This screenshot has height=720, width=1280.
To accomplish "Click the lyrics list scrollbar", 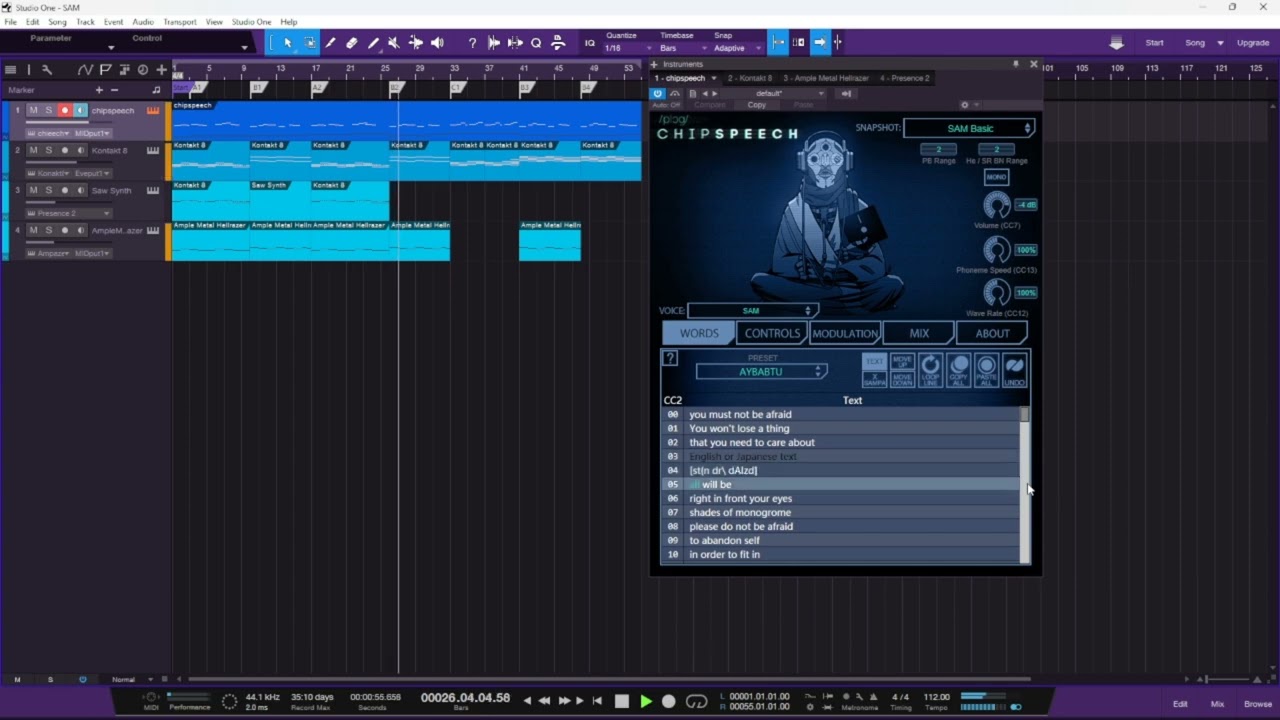I will point(1024,485).
